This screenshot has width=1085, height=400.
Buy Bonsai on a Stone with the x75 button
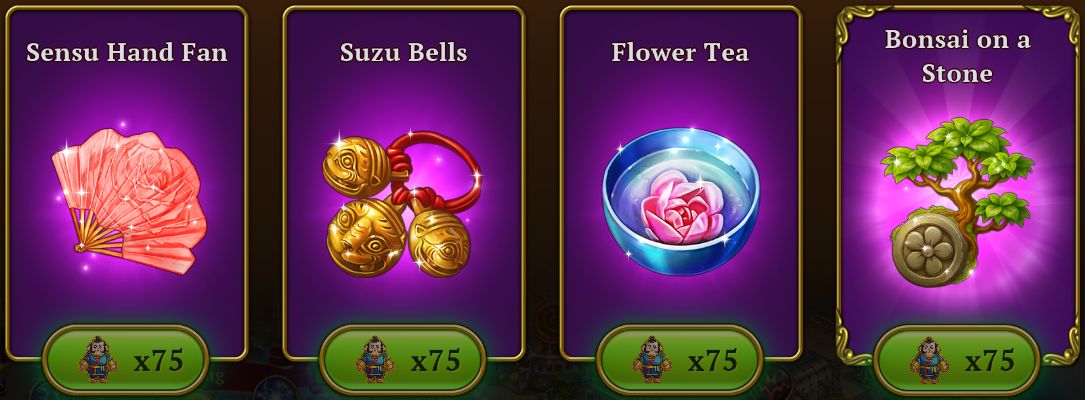pyautogui.click(x=957, y=360)
